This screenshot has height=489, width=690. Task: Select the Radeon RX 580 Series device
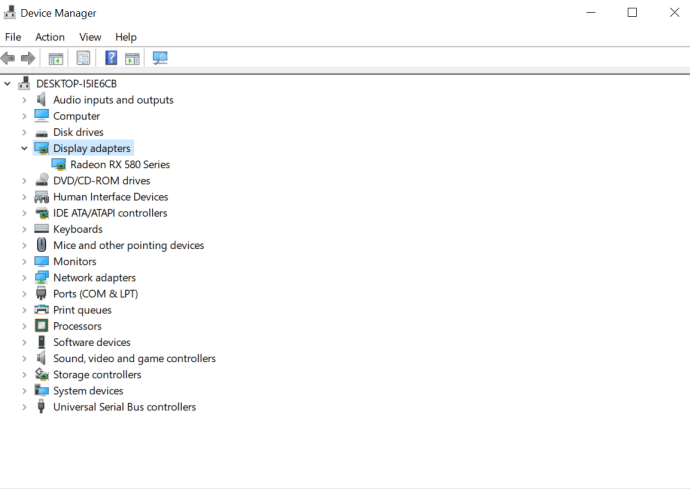pyautogui.click(x=120, y=165)
